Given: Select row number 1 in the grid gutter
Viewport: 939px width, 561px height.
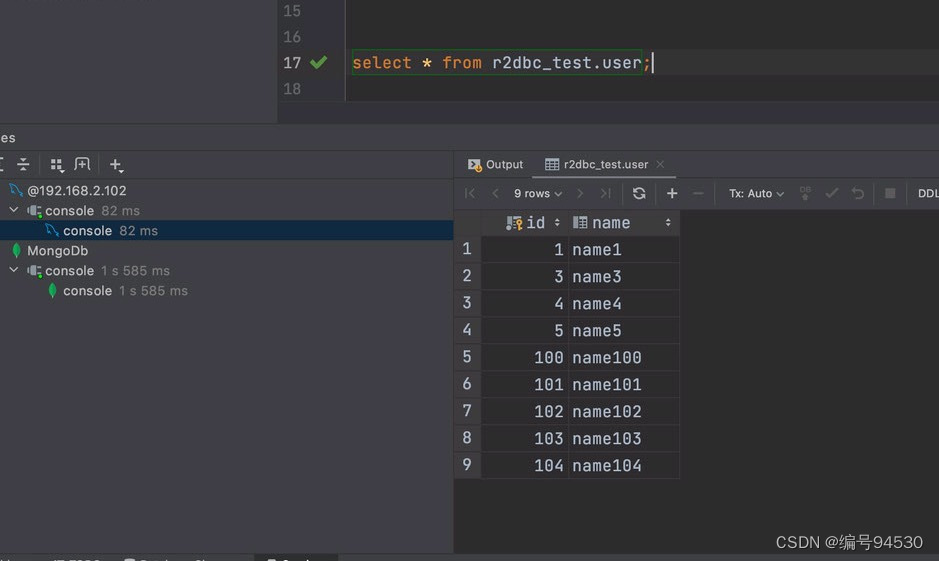Looking at the screenshot, I should click(x=467, y=248).
